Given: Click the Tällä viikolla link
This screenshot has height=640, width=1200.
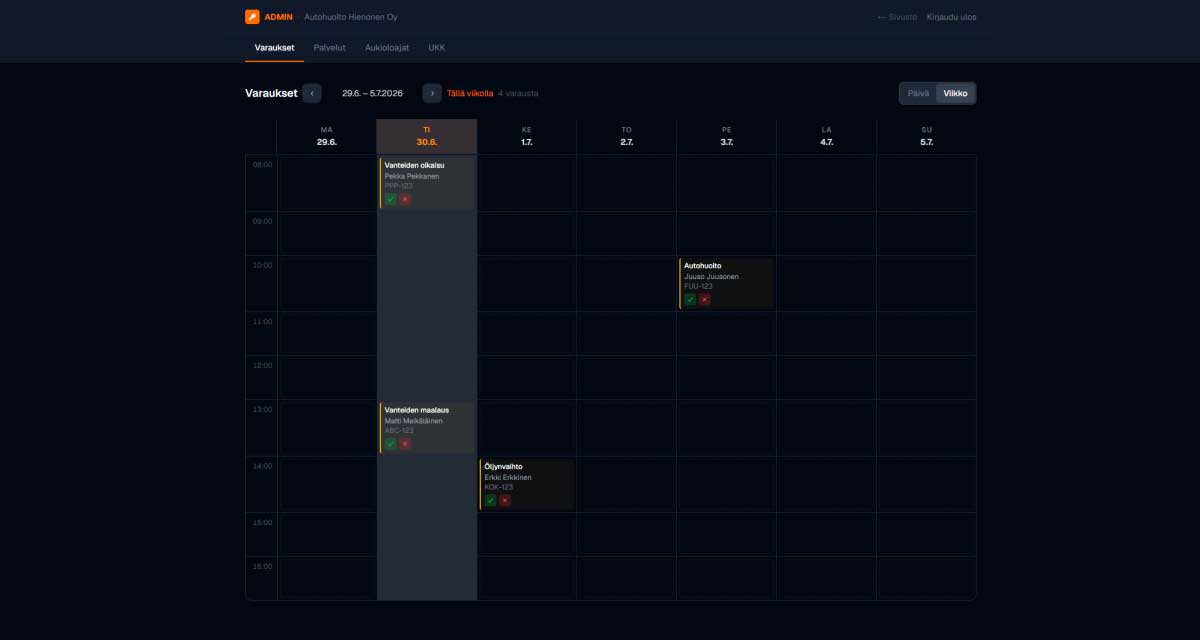Looking at the screenshot, I should (x=470, y=93).
